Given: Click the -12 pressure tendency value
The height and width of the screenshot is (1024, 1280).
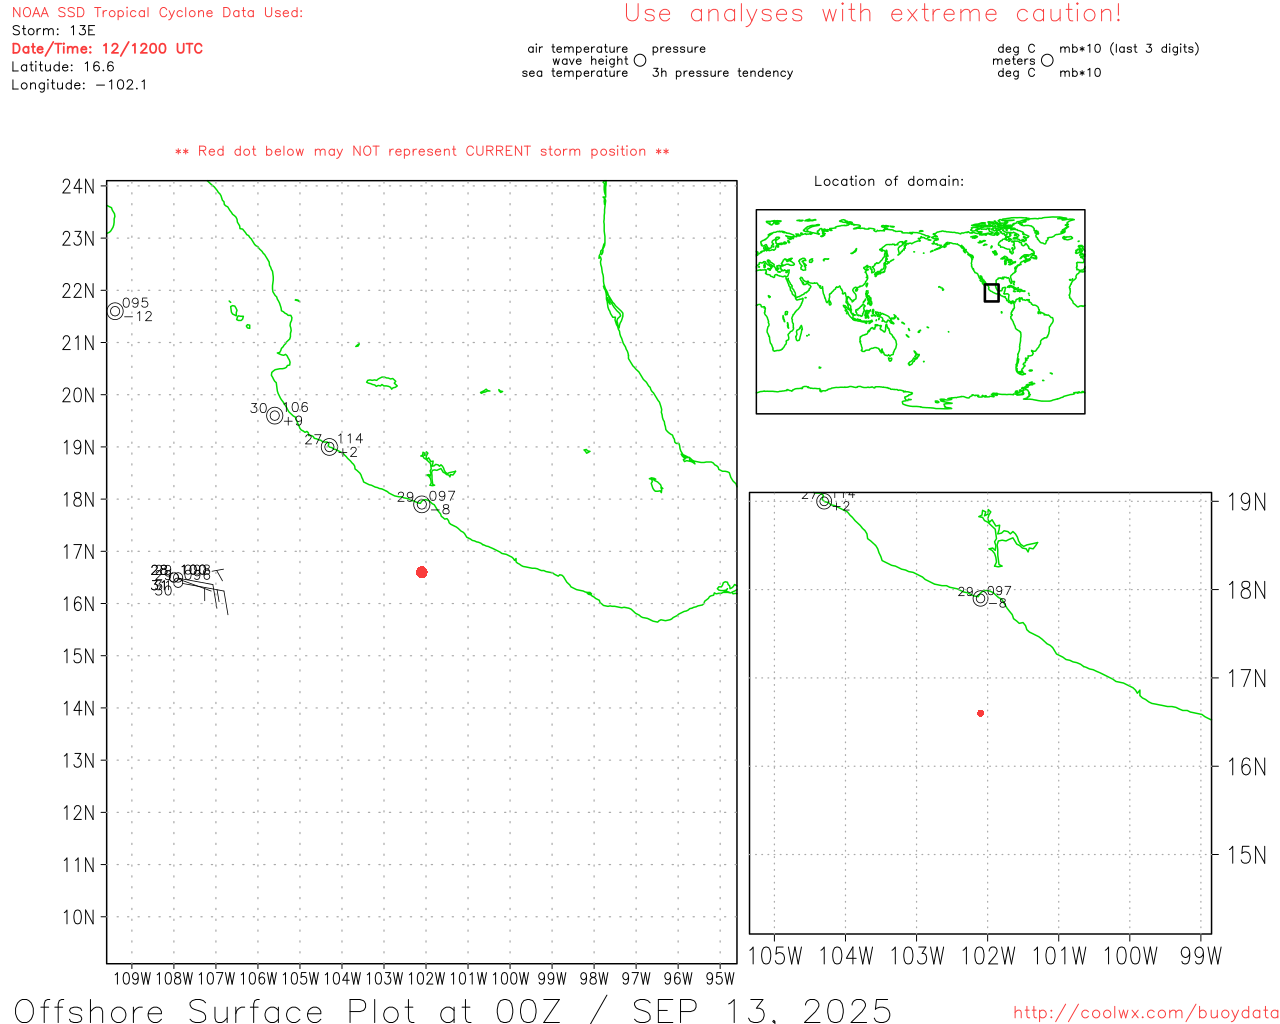Looking at the screenshot, I should pos(139,317).
